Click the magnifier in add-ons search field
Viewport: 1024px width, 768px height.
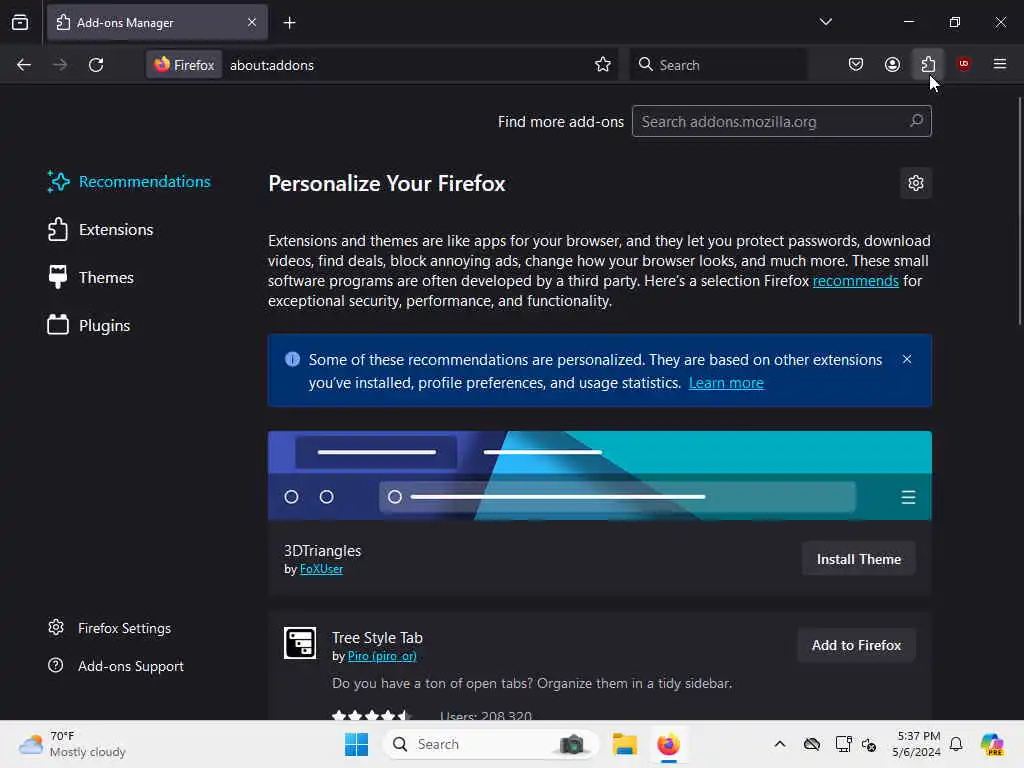tap(916, 121)
